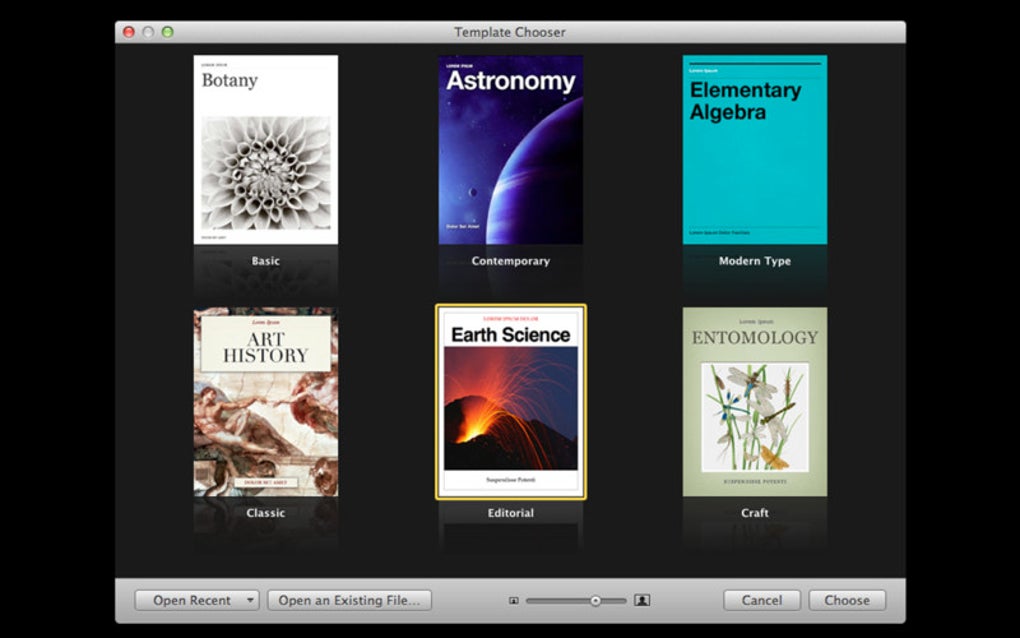1020x638 pixels.
Task: Select the Art History Classic template
Action: point(265,402)
